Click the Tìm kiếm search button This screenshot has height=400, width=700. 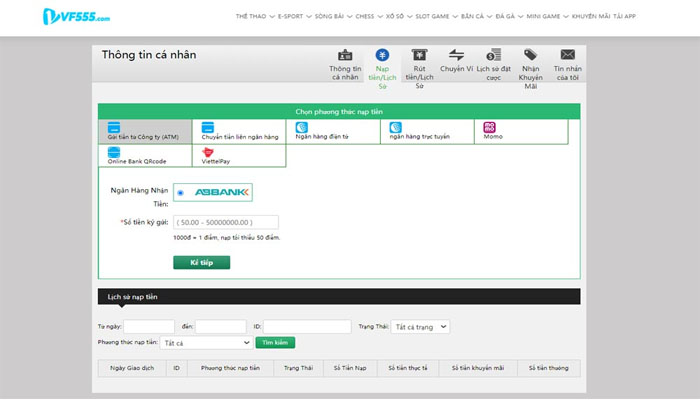pos(277,342)
